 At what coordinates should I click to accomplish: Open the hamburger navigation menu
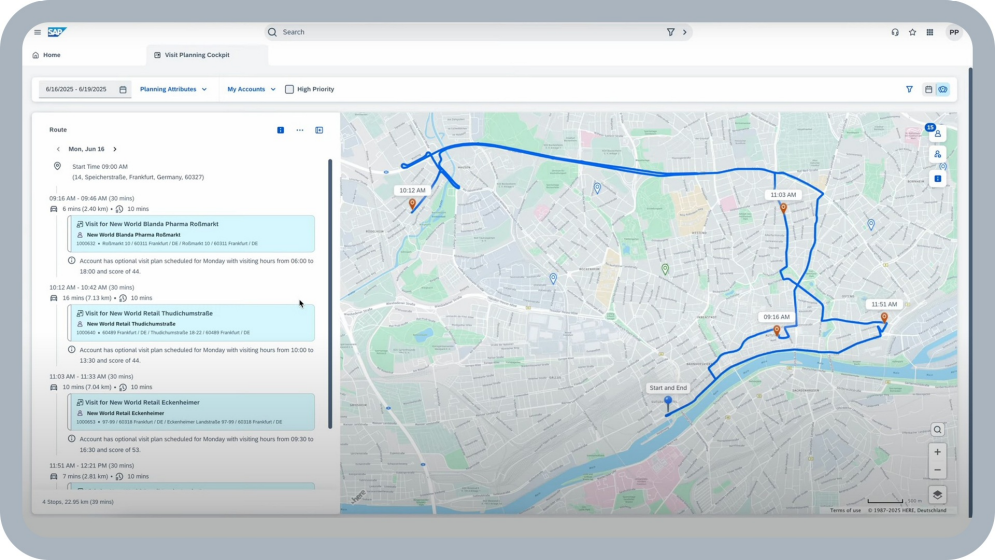[x=37, y=32]
